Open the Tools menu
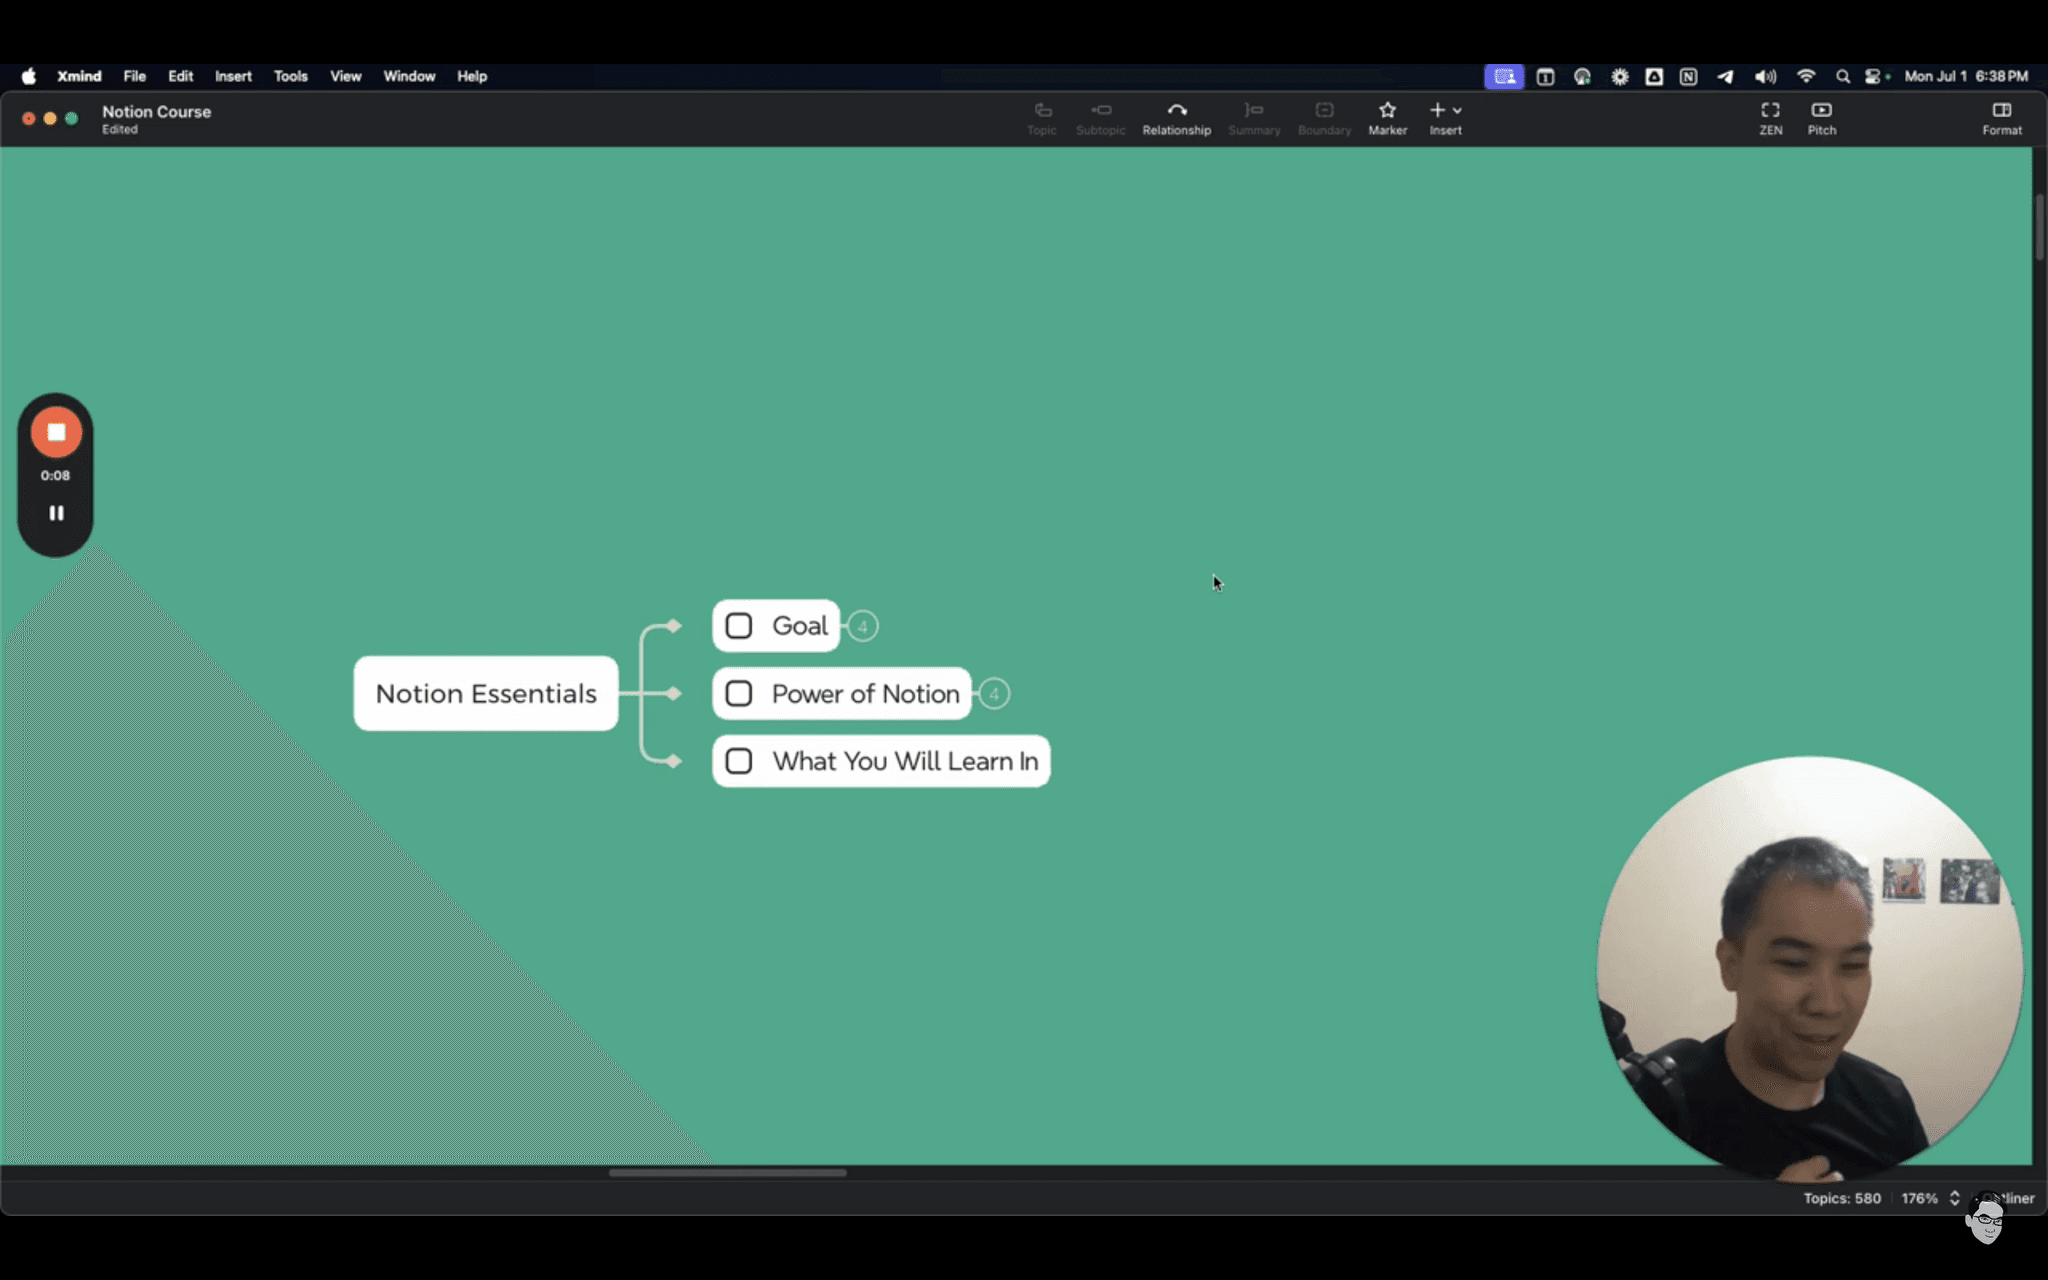2048x1280 pixels. (291, 76)
